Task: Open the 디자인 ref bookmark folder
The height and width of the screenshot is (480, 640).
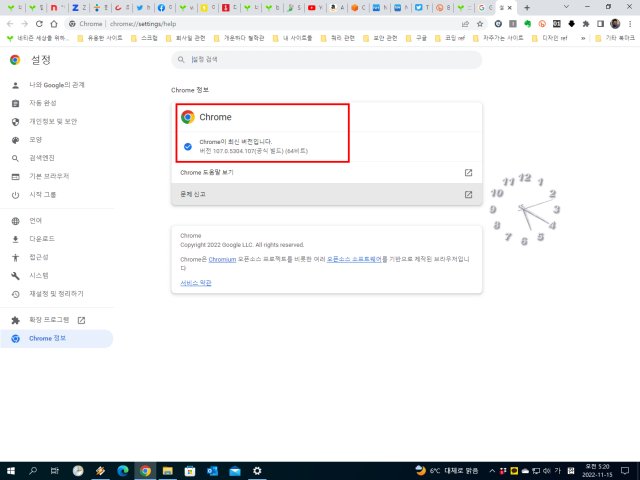Action: (x=550, y=38)
